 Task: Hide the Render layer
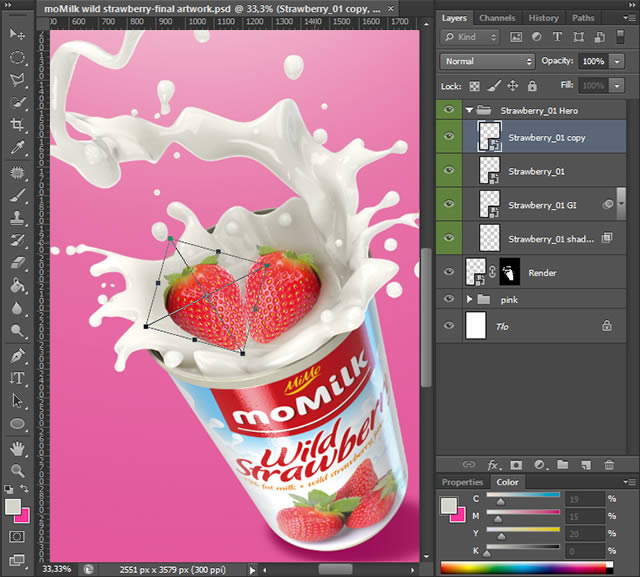[449, 272]
